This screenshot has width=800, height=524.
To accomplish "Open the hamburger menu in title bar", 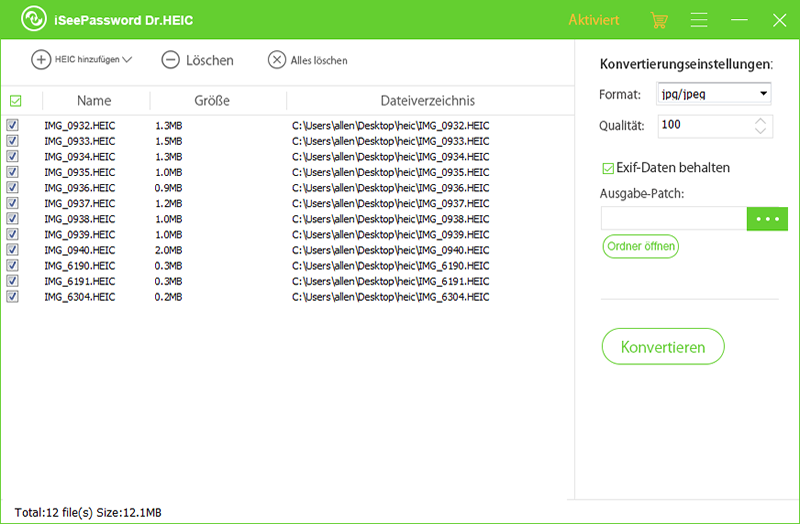I will [x=699, y=20].
